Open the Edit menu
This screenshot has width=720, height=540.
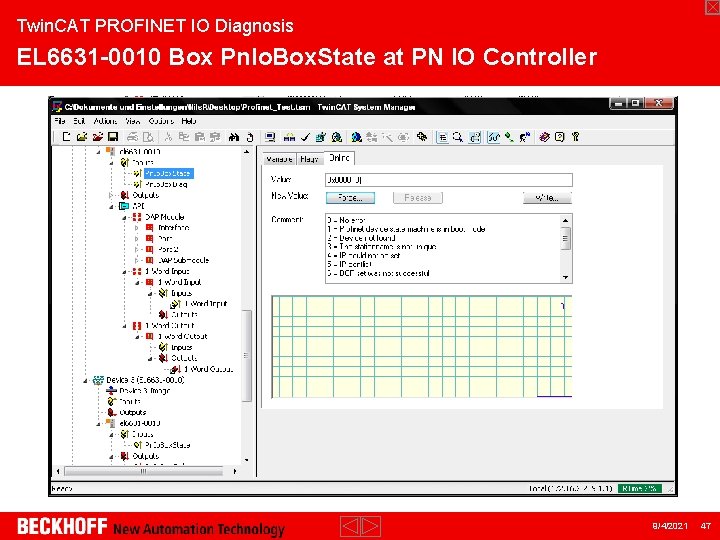79,121
